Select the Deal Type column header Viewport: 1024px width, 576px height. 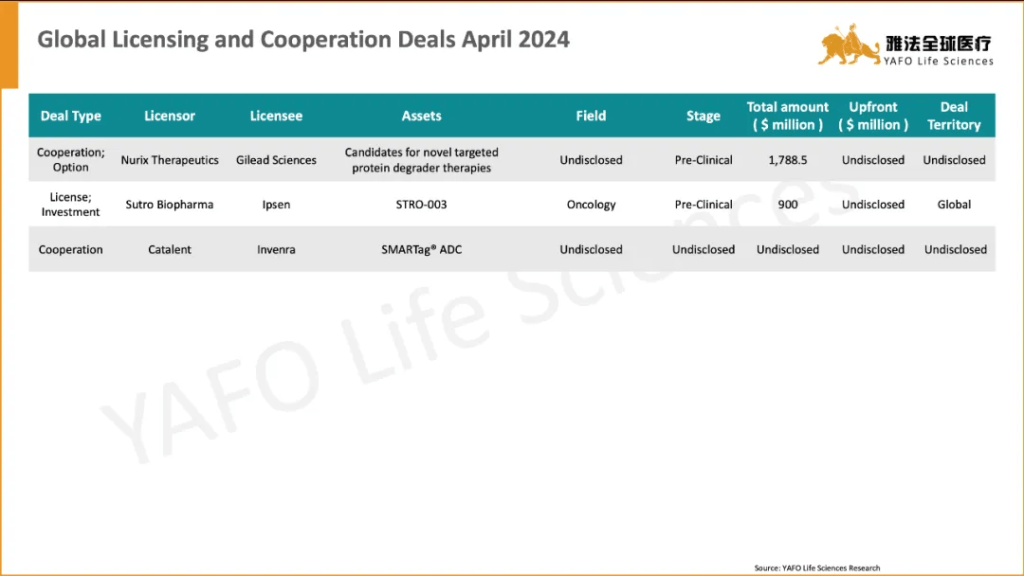pos(71,116)
